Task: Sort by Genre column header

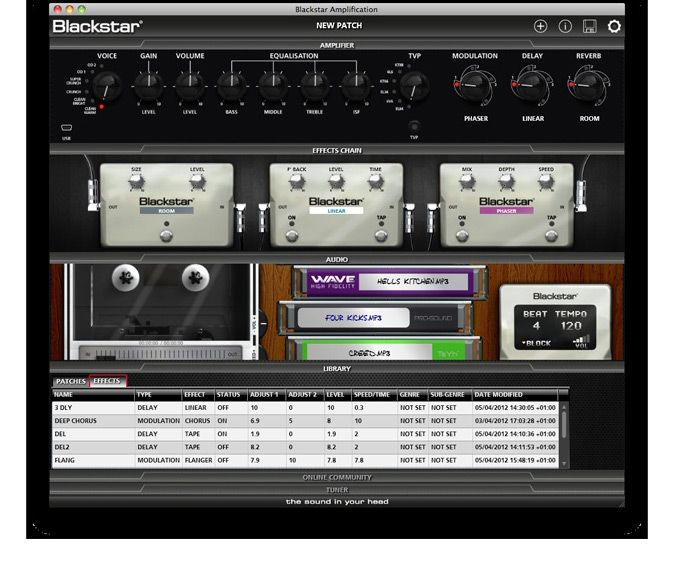Action: coord(412,395)
